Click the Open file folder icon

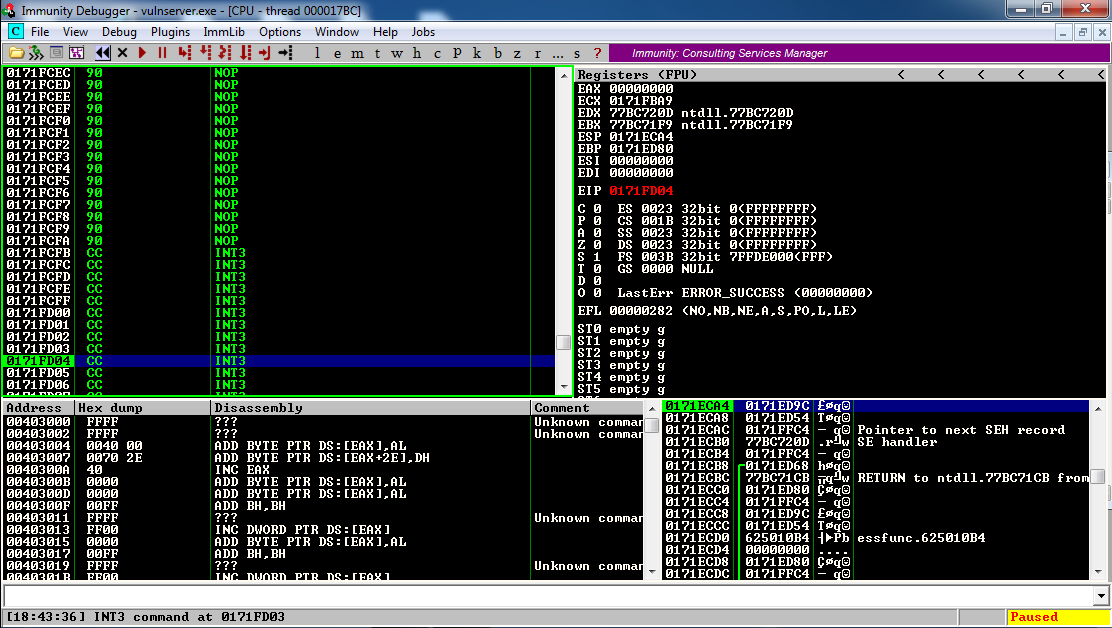[x=18, y=53]
